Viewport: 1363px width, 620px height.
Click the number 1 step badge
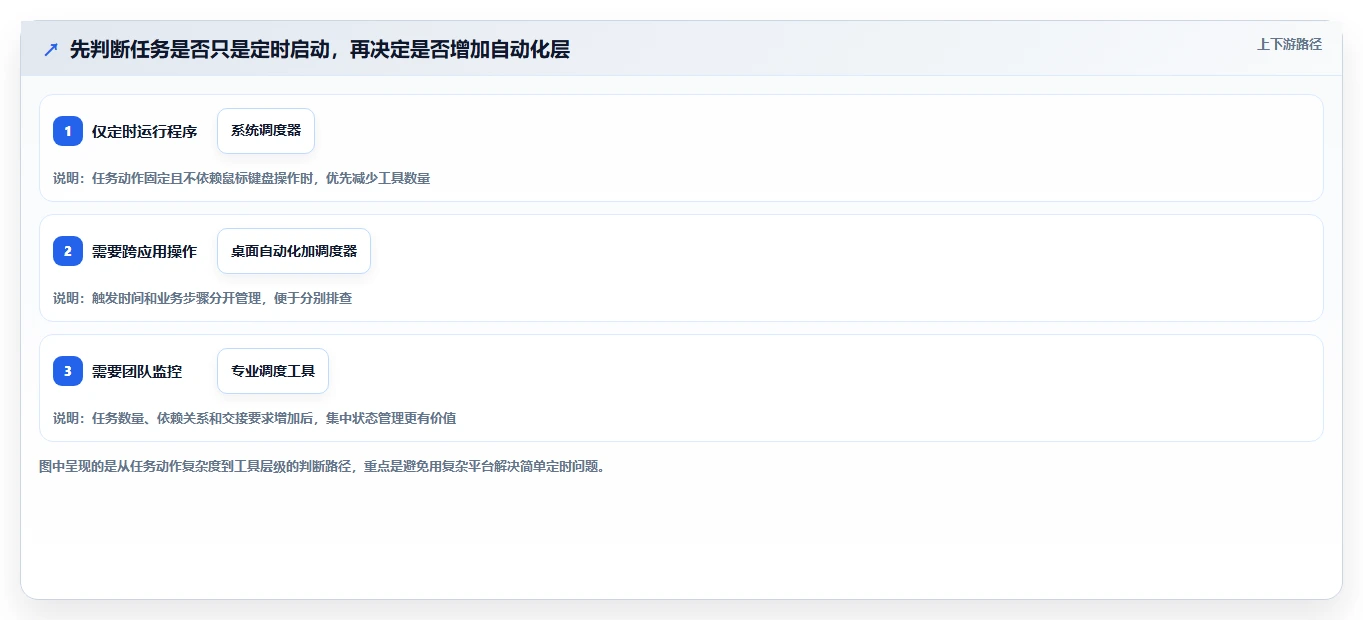[x=68, y=131]
